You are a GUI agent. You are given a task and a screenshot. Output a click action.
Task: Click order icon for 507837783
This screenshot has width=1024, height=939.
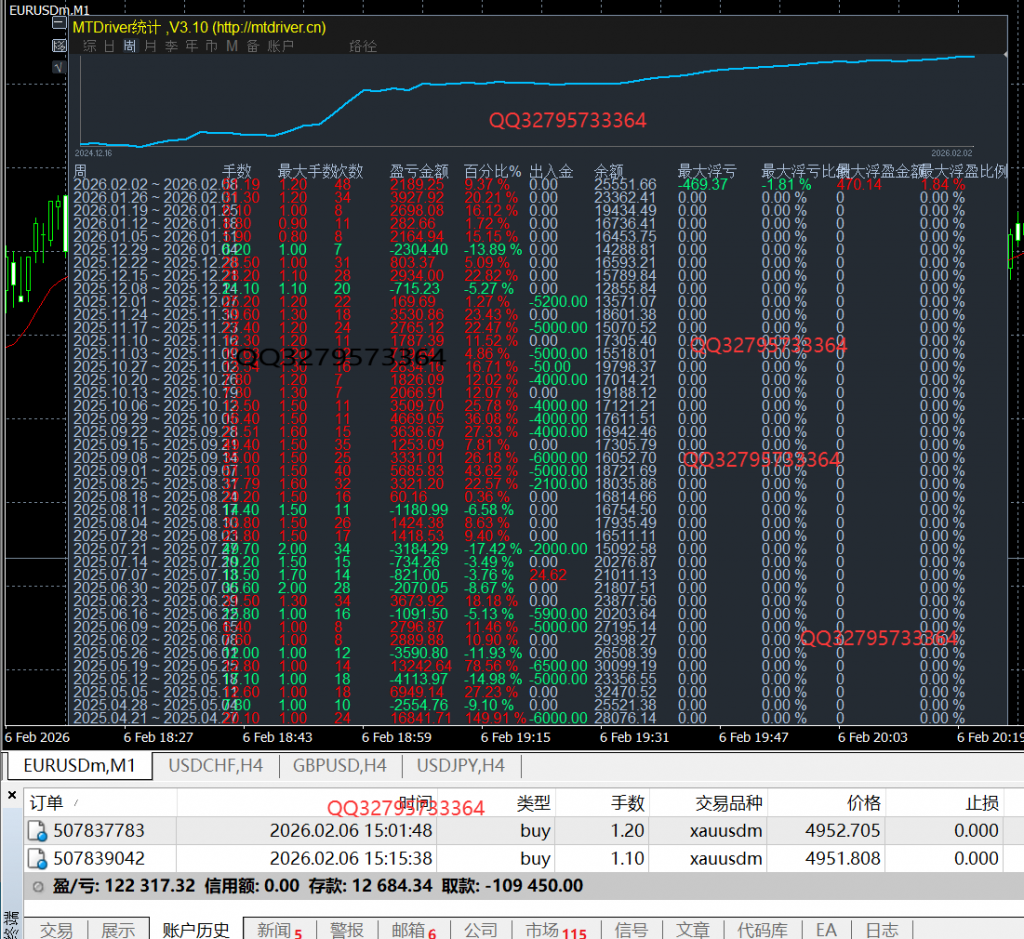pos(37,831)
